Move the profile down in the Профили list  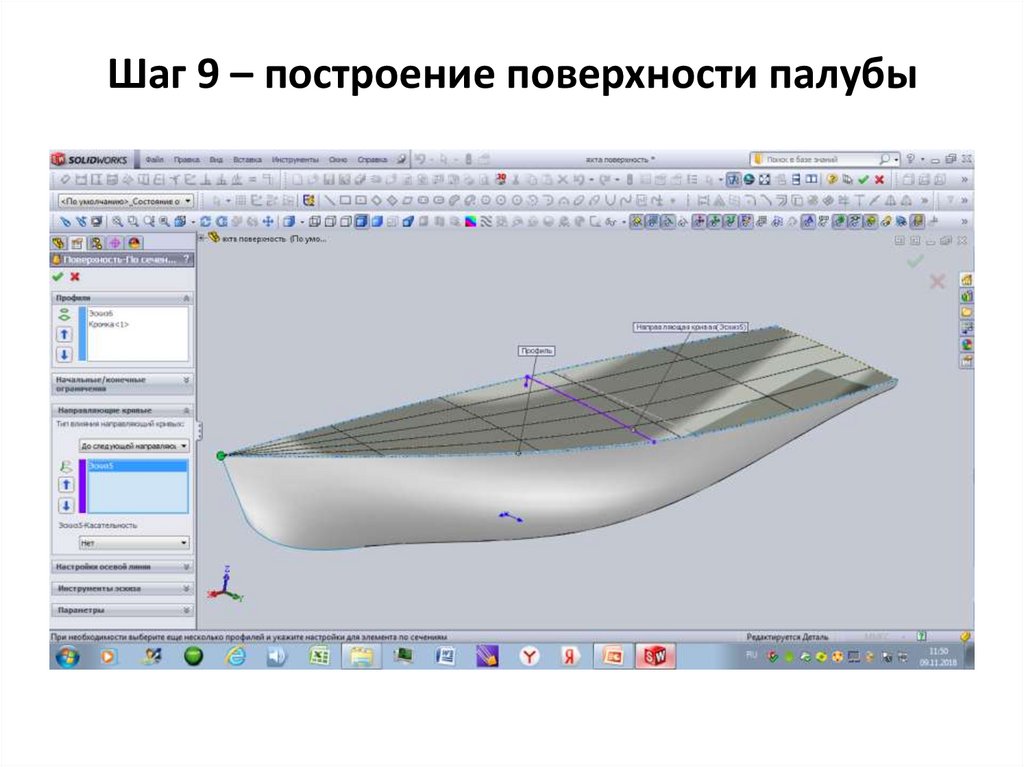(64, 355)
